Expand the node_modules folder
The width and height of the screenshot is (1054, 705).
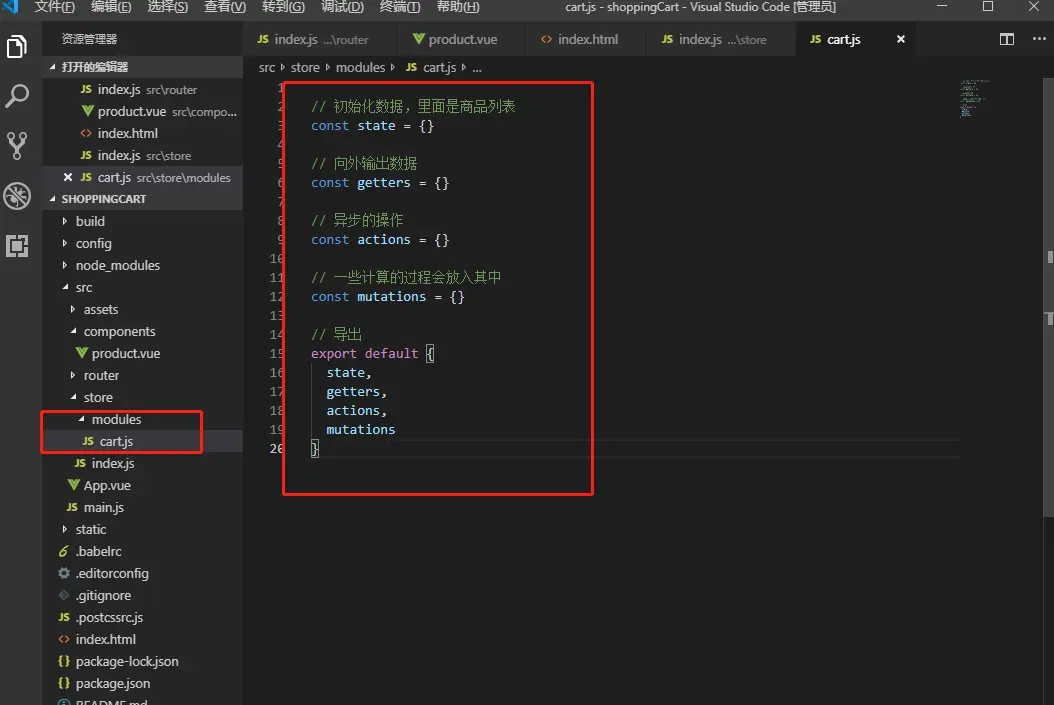(117, 265)
